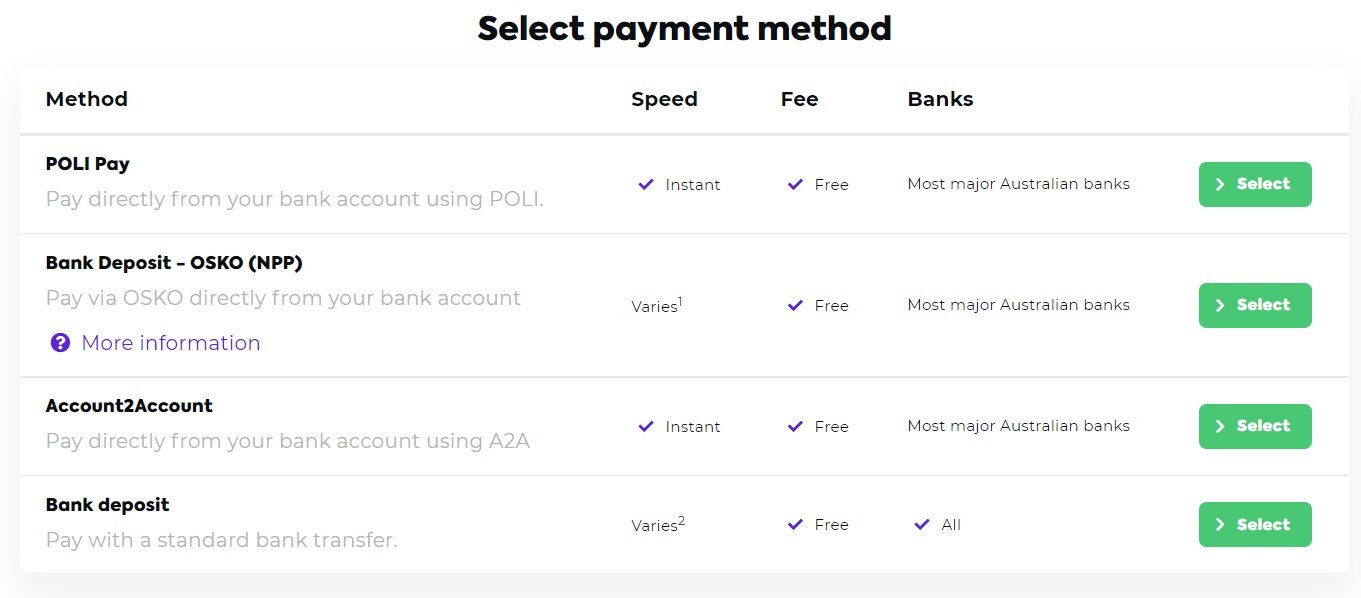Click the Account2Account method title
The image size is (1361, 598).
click(x=129, y=406)
